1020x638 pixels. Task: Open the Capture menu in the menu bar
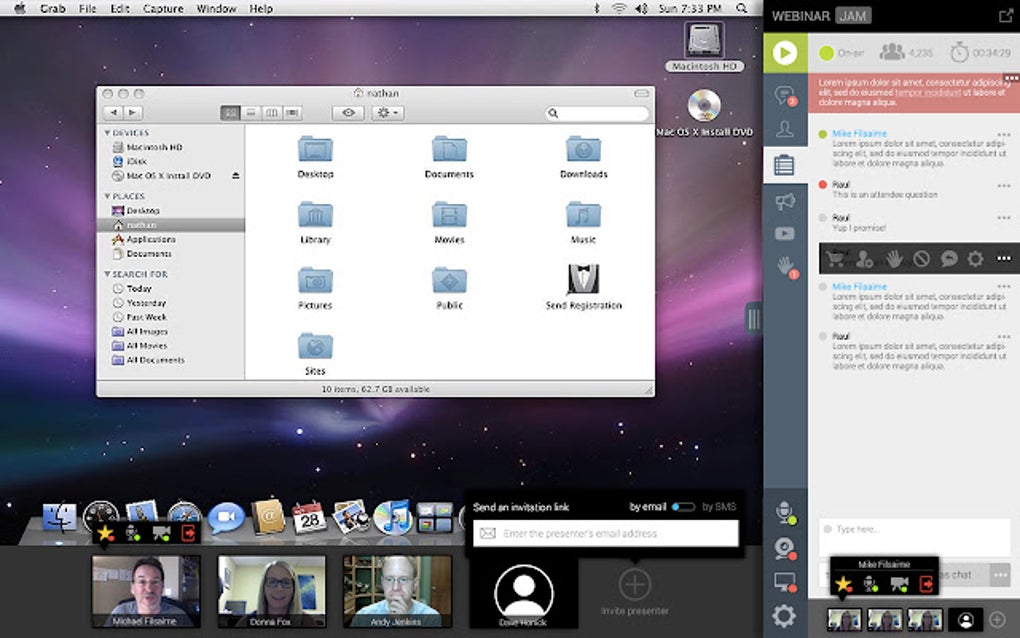163,9
